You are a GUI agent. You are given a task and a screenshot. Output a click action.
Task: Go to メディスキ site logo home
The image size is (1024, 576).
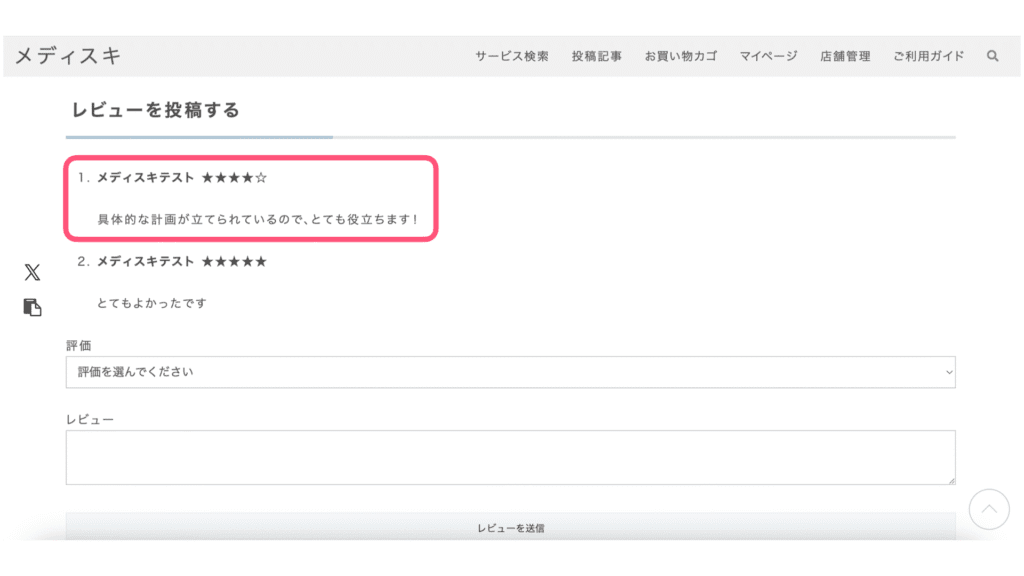tap(68, 56)
